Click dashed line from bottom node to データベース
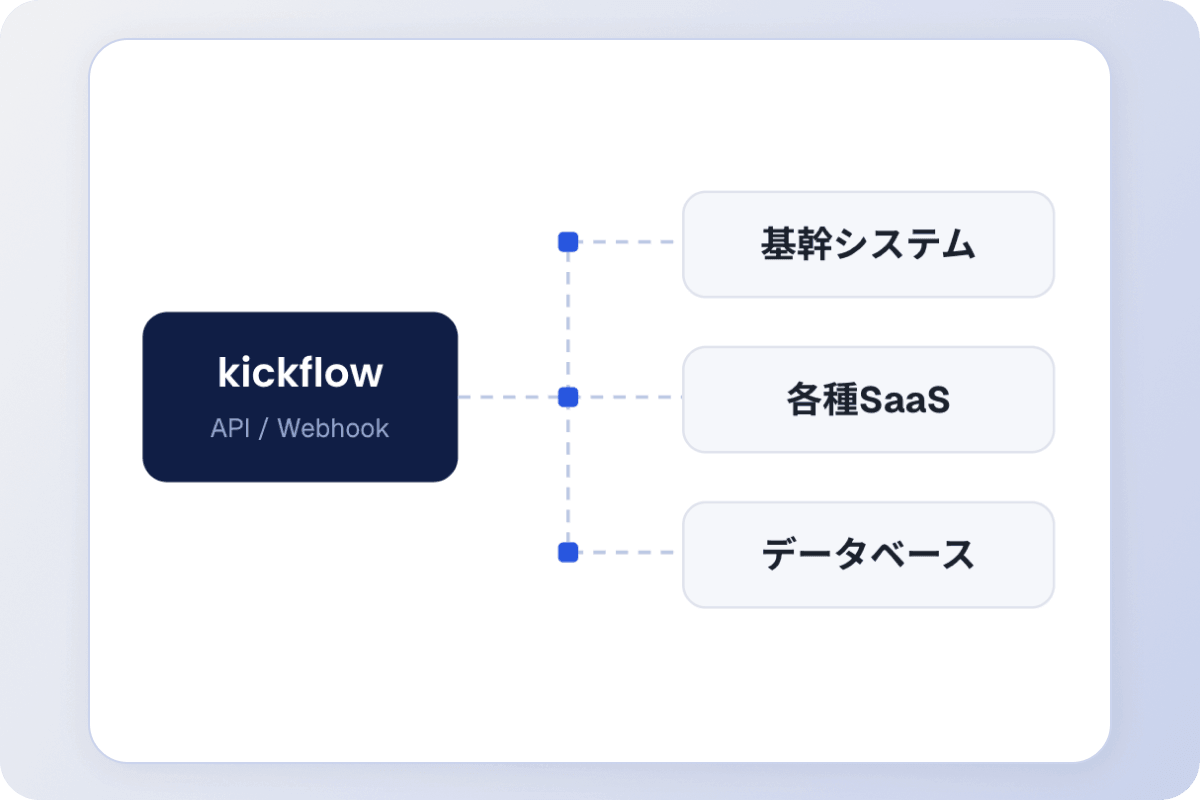This screenshot has width=1200, height=800. click(630, 552)
